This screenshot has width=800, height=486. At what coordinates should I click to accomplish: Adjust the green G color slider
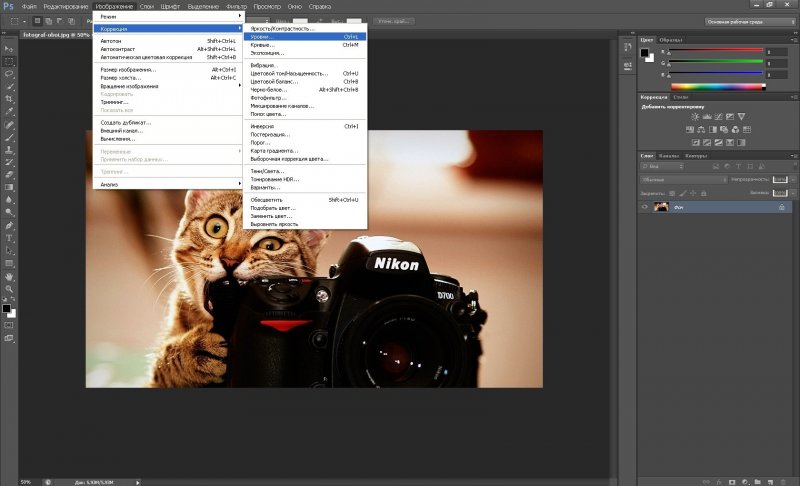click(715, 62)
